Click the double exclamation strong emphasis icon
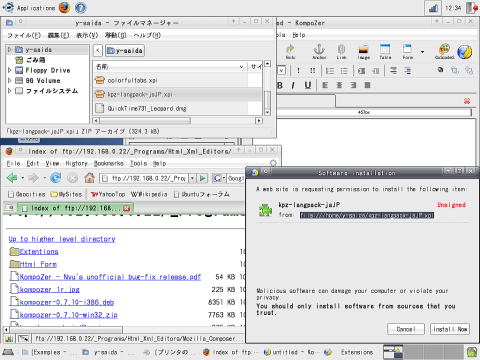 (312, 71)
